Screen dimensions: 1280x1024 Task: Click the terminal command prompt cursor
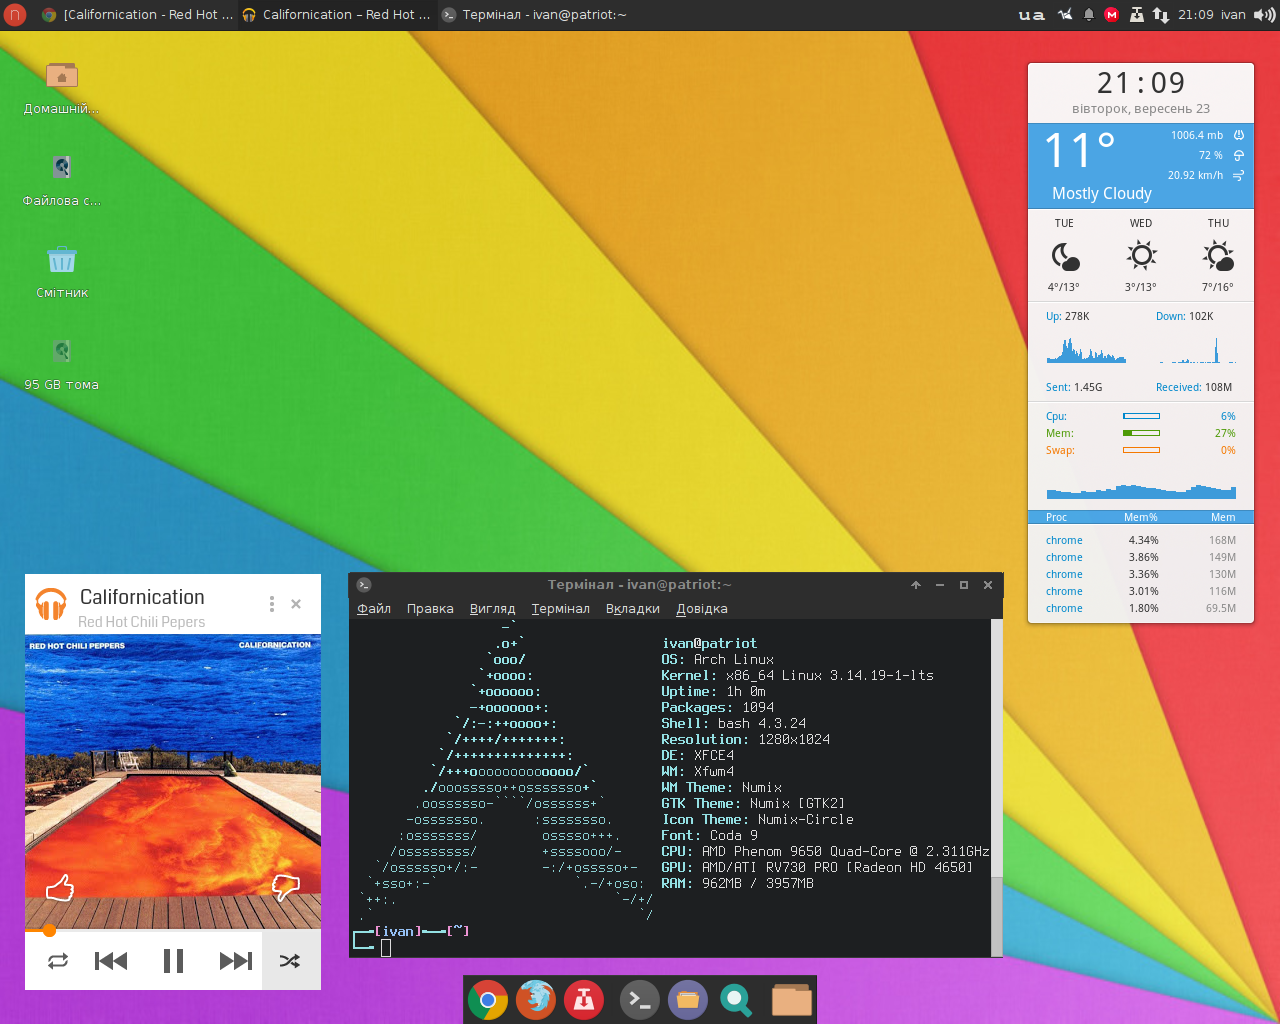386,947
